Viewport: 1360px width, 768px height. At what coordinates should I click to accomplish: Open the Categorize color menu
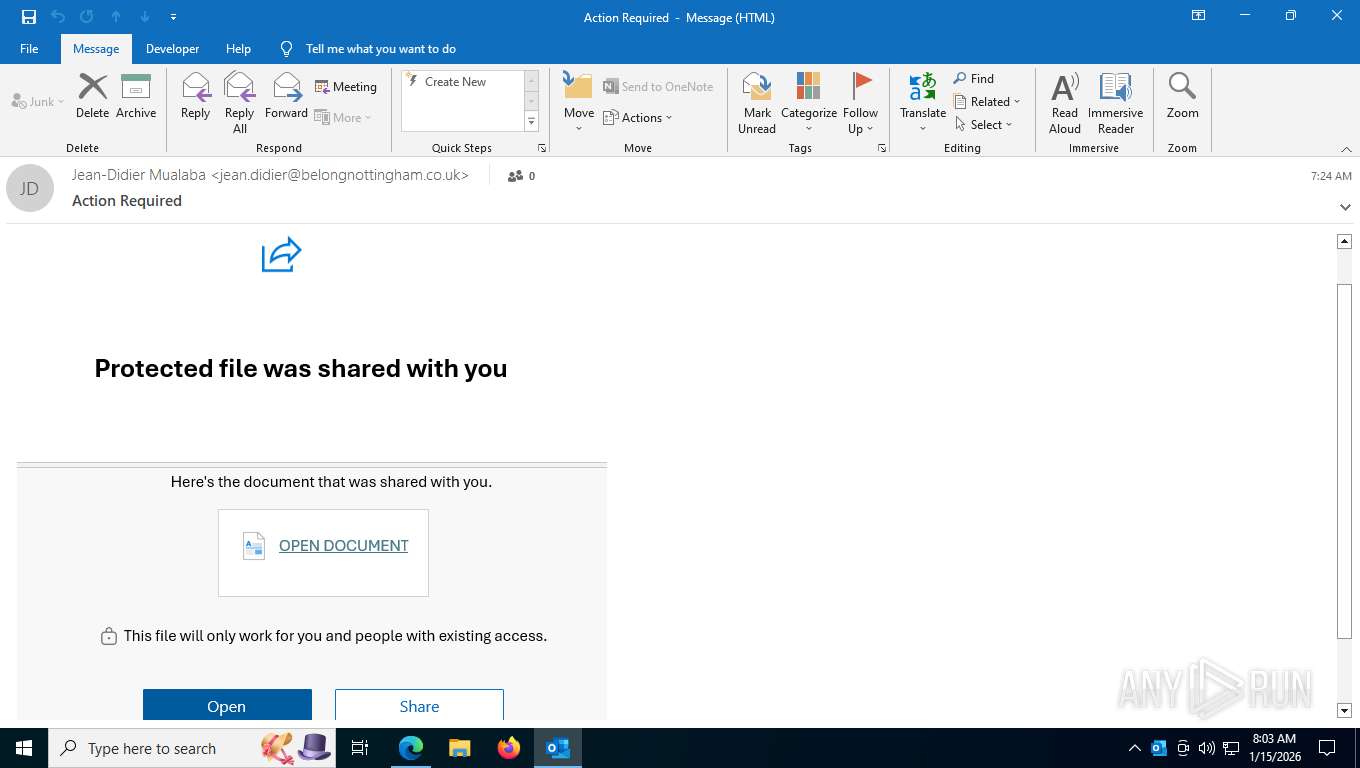click(809, 103)
